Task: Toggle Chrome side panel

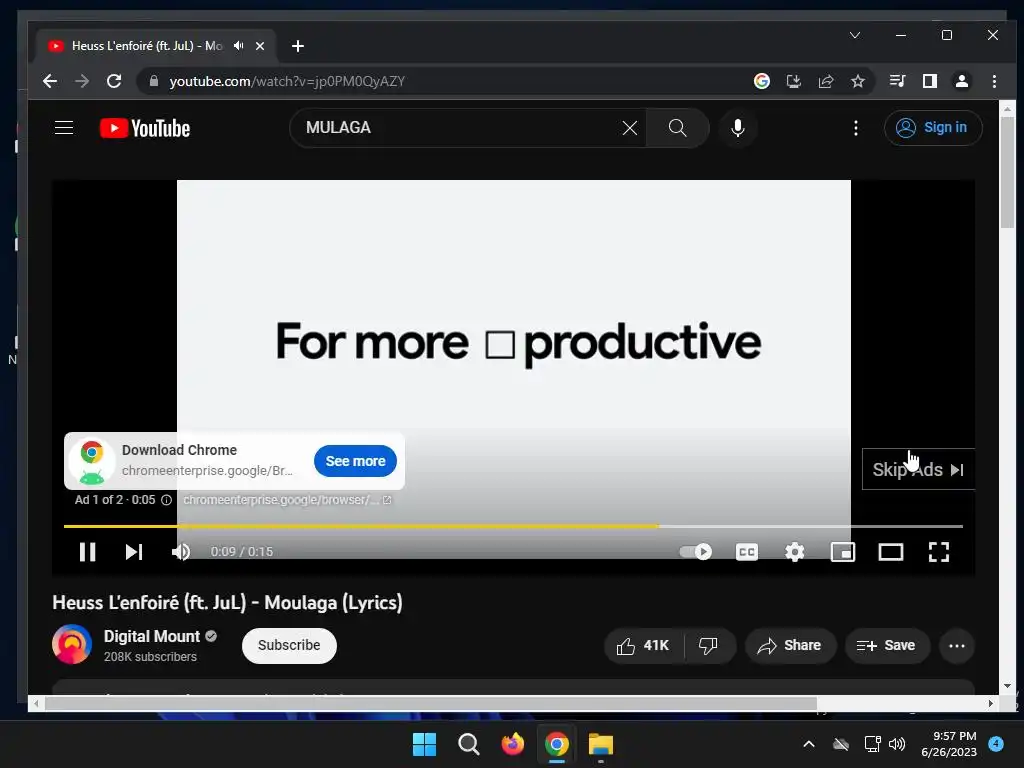Action: (x=929, y=81)
